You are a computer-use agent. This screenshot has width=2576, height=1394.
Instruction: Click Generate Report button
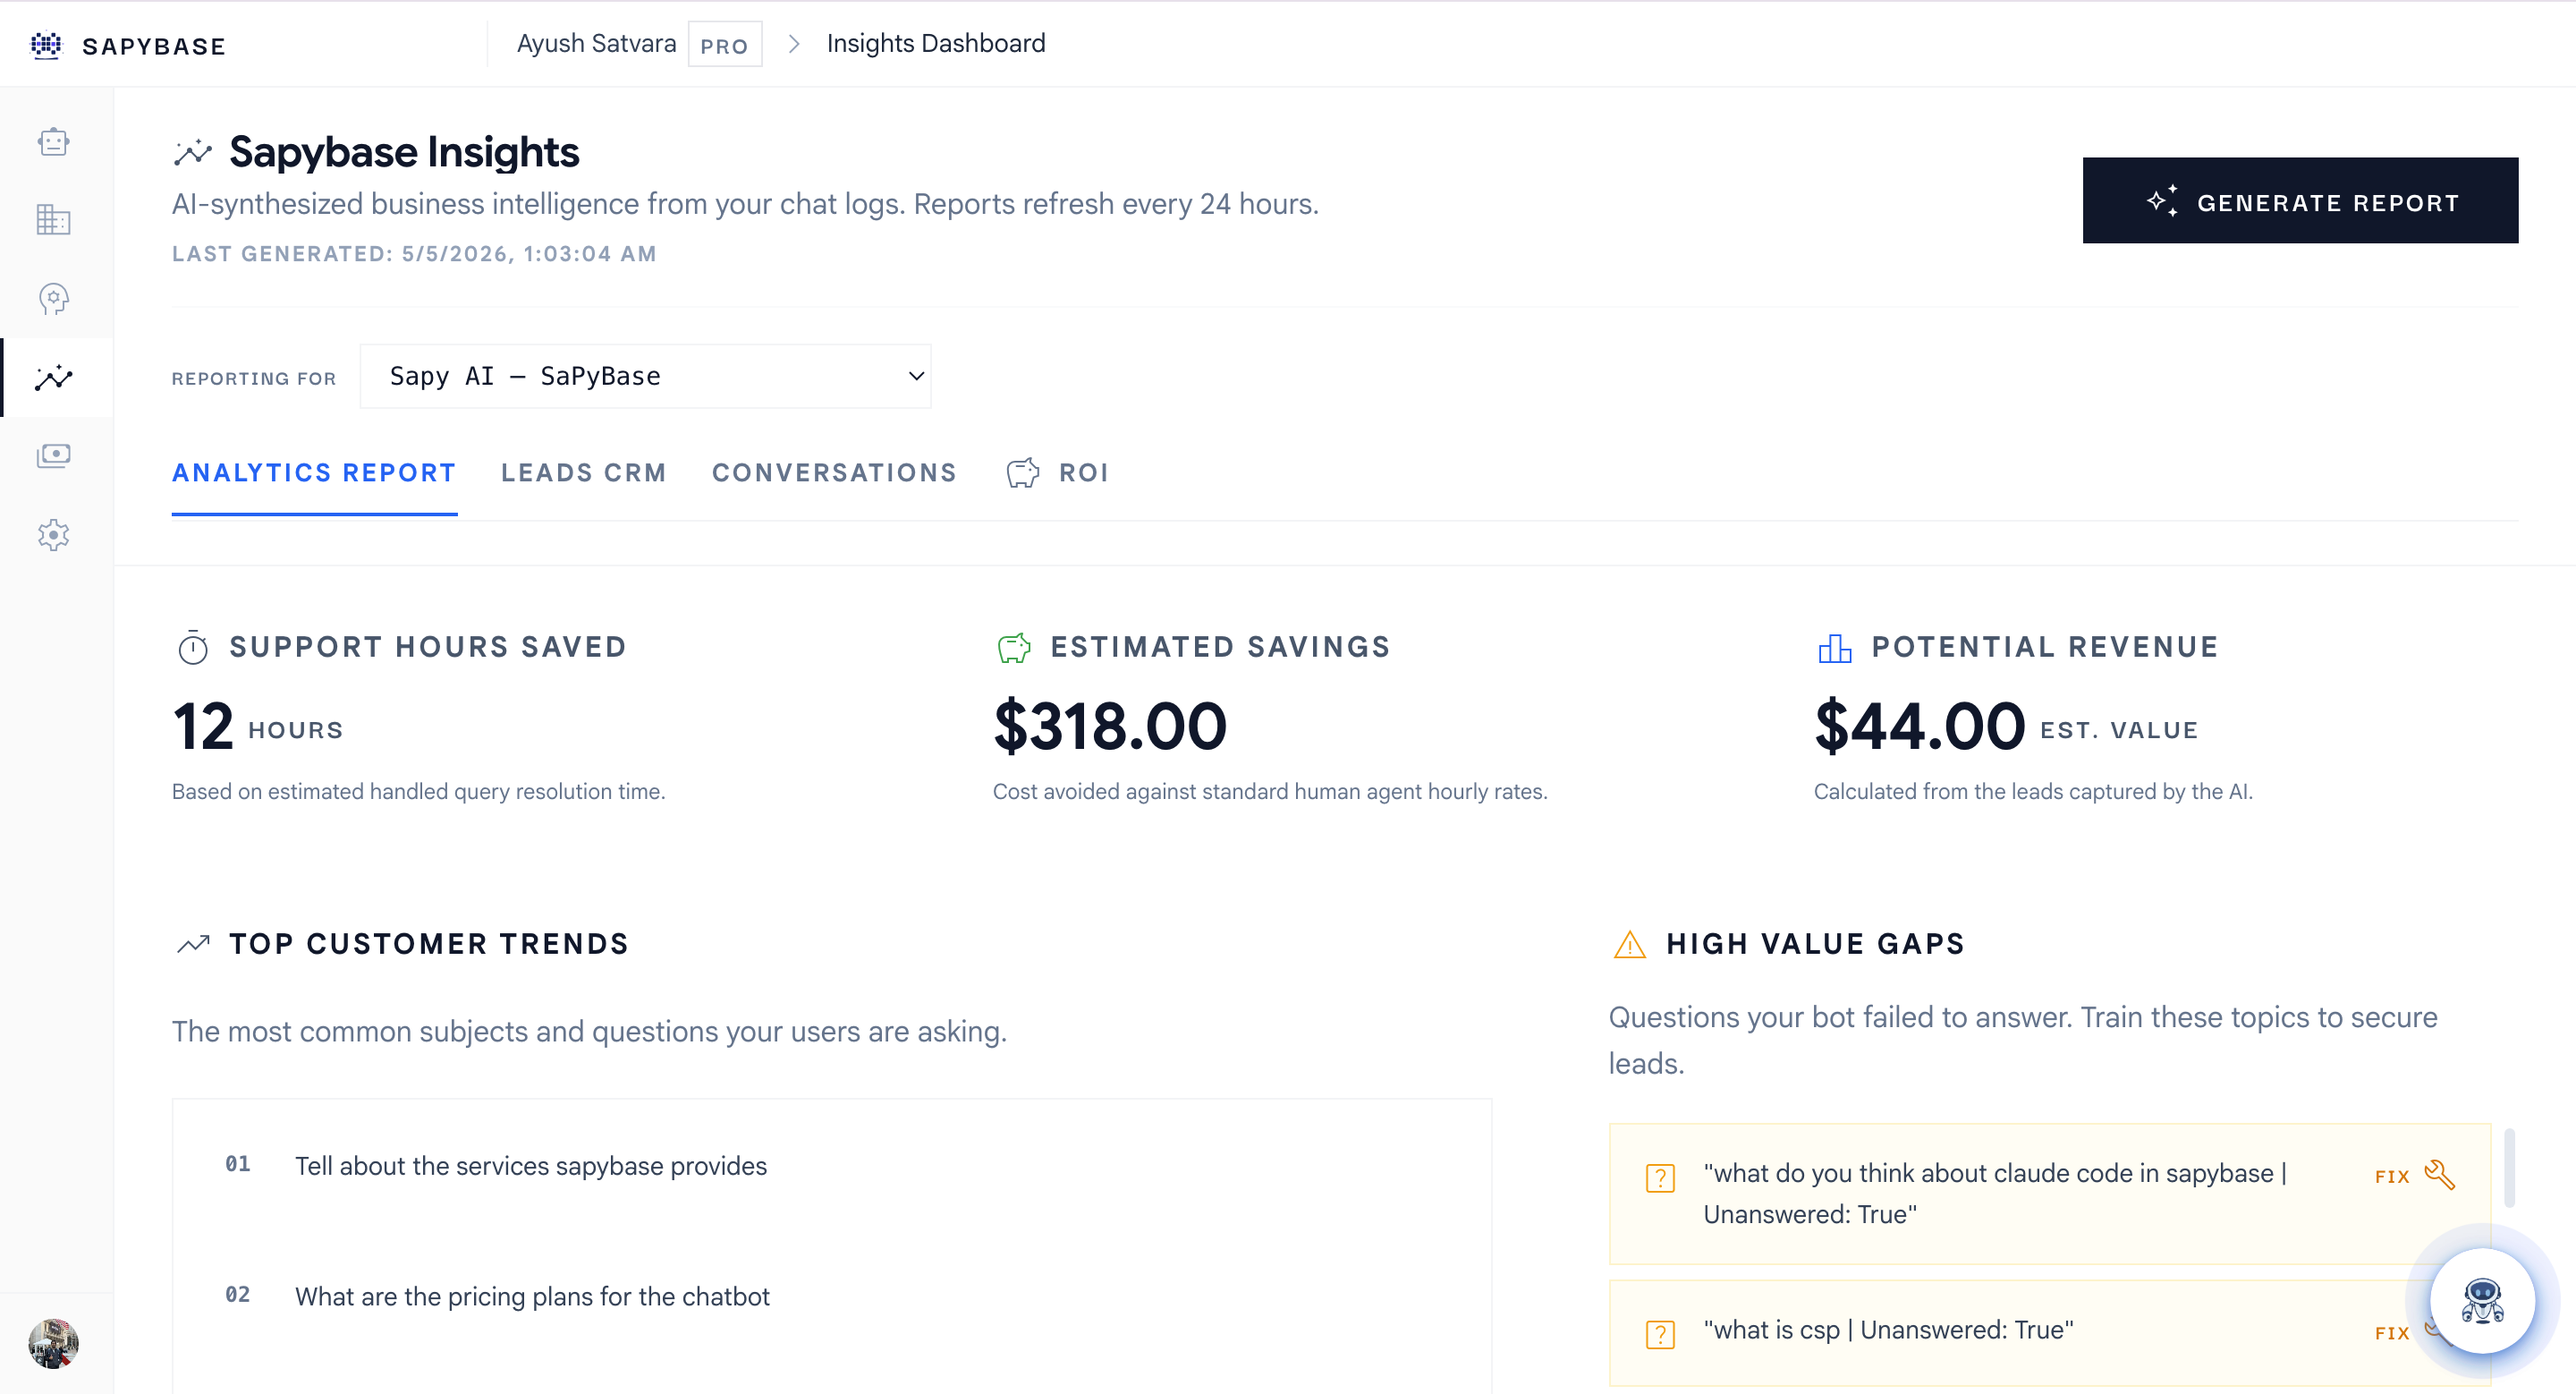point(2300,200)
